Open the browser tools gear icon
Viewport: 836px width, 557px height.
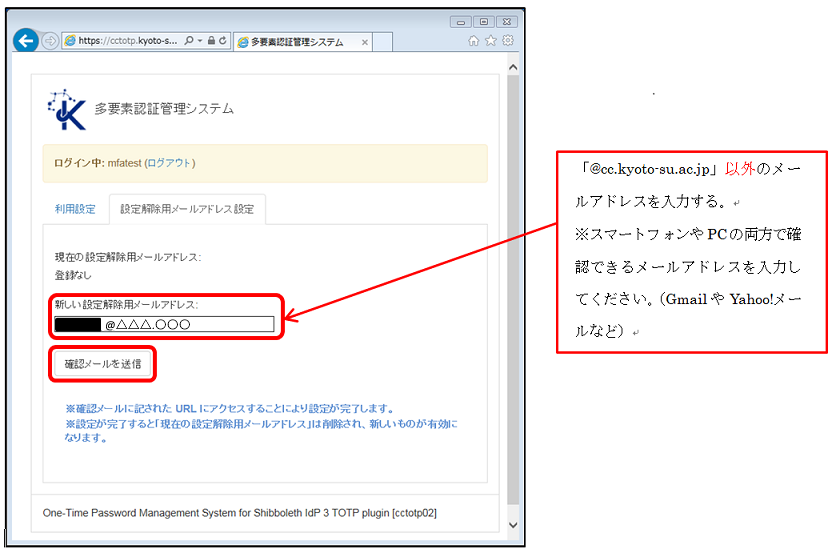[x=508, y=41]
